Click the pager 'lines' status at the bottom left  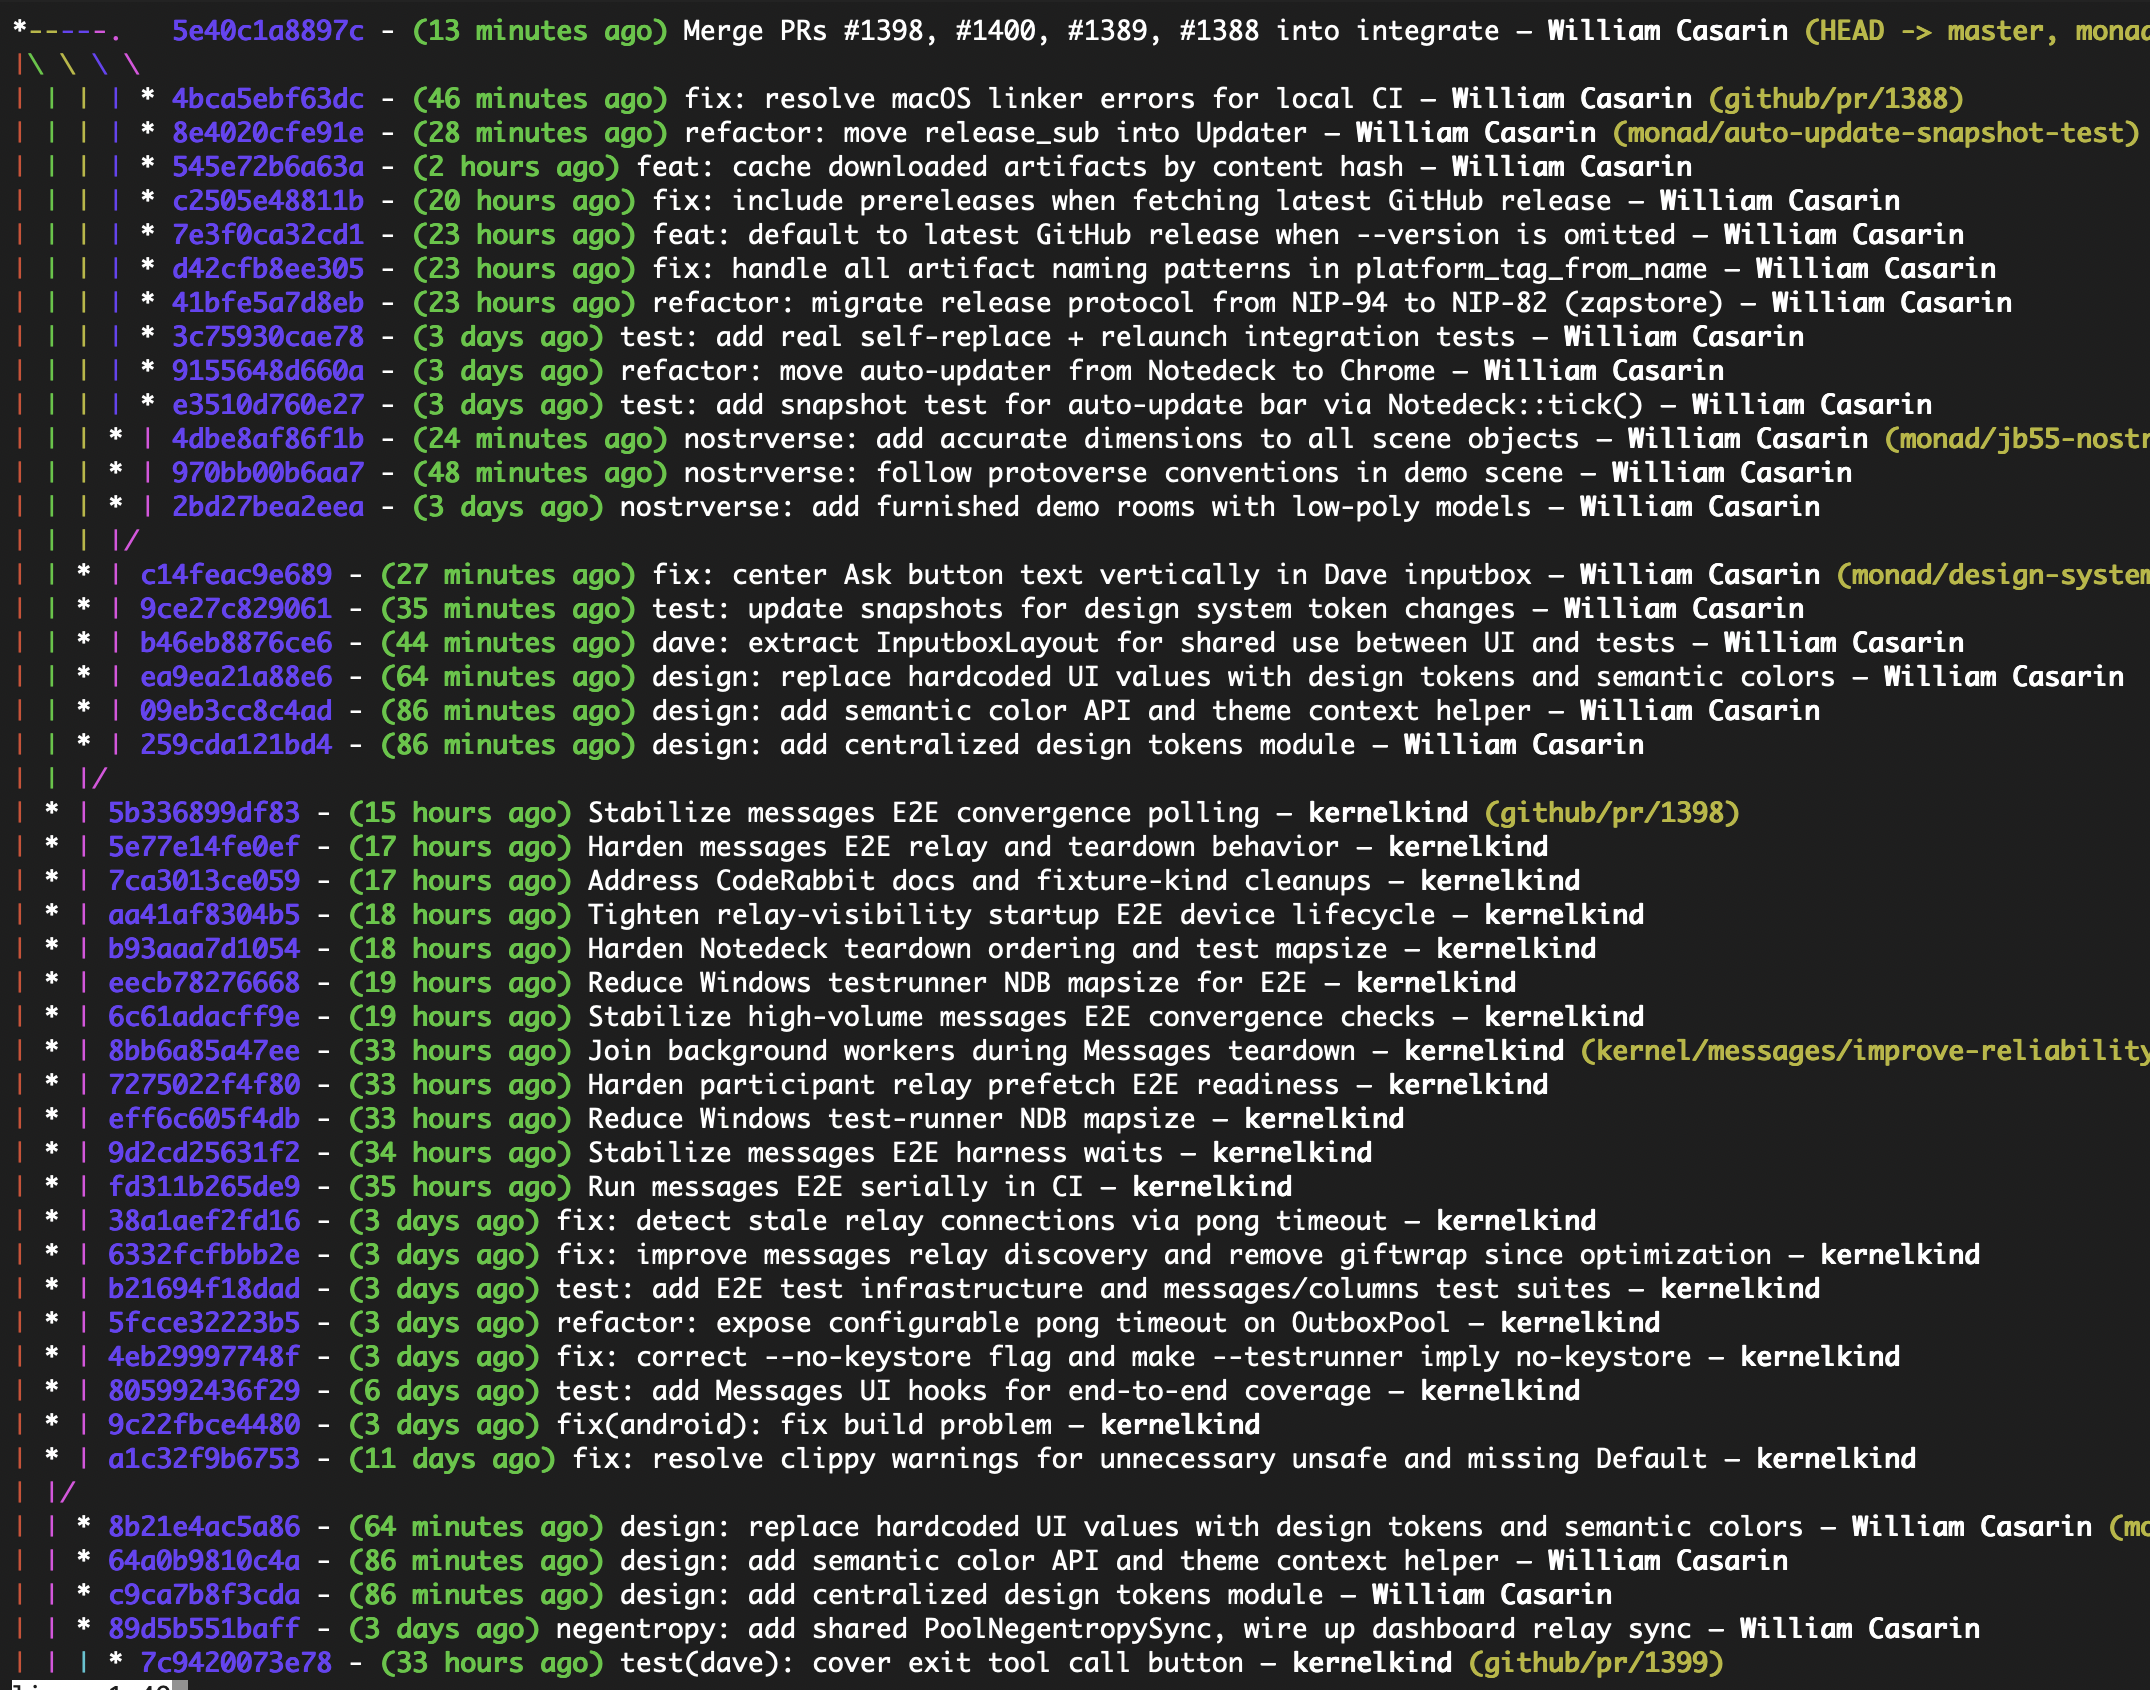[90, 1686]
